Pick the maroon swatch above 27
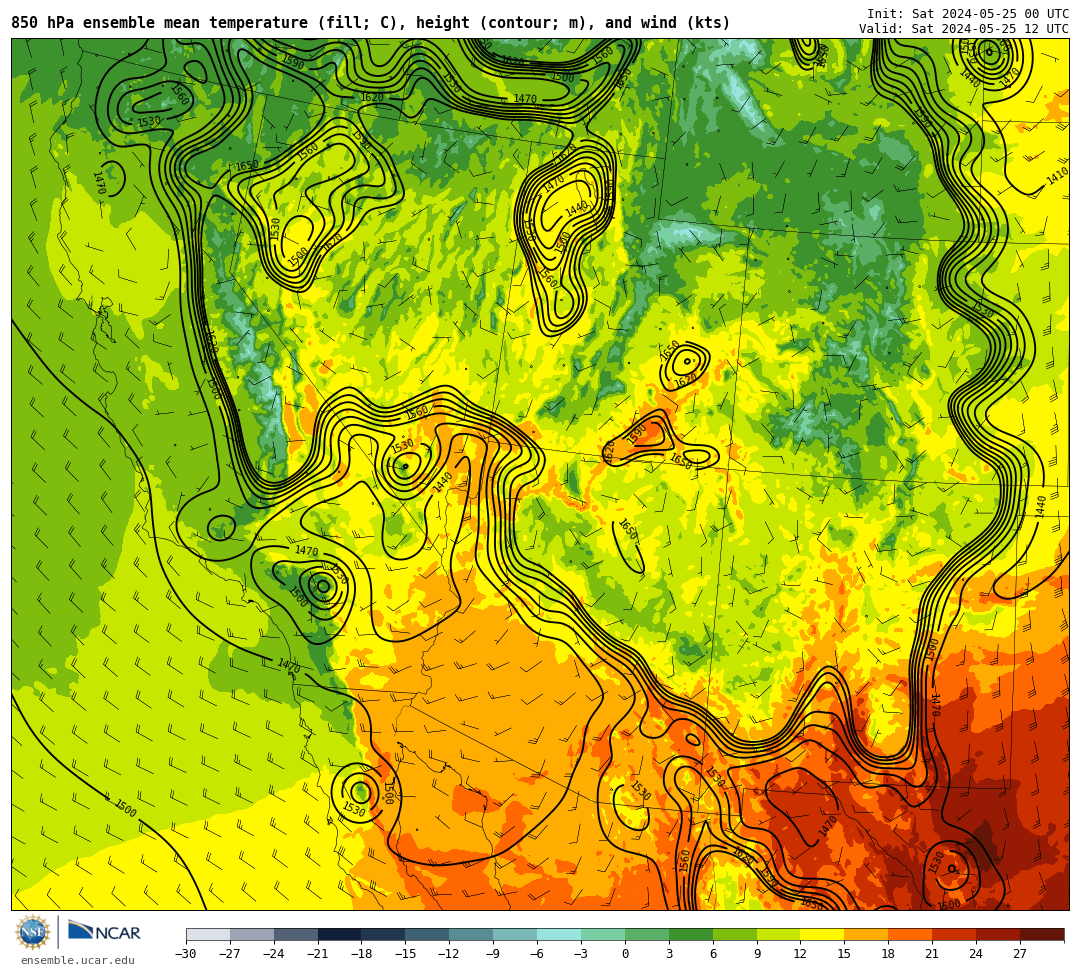1080x973 pixels. (1042, 934)
